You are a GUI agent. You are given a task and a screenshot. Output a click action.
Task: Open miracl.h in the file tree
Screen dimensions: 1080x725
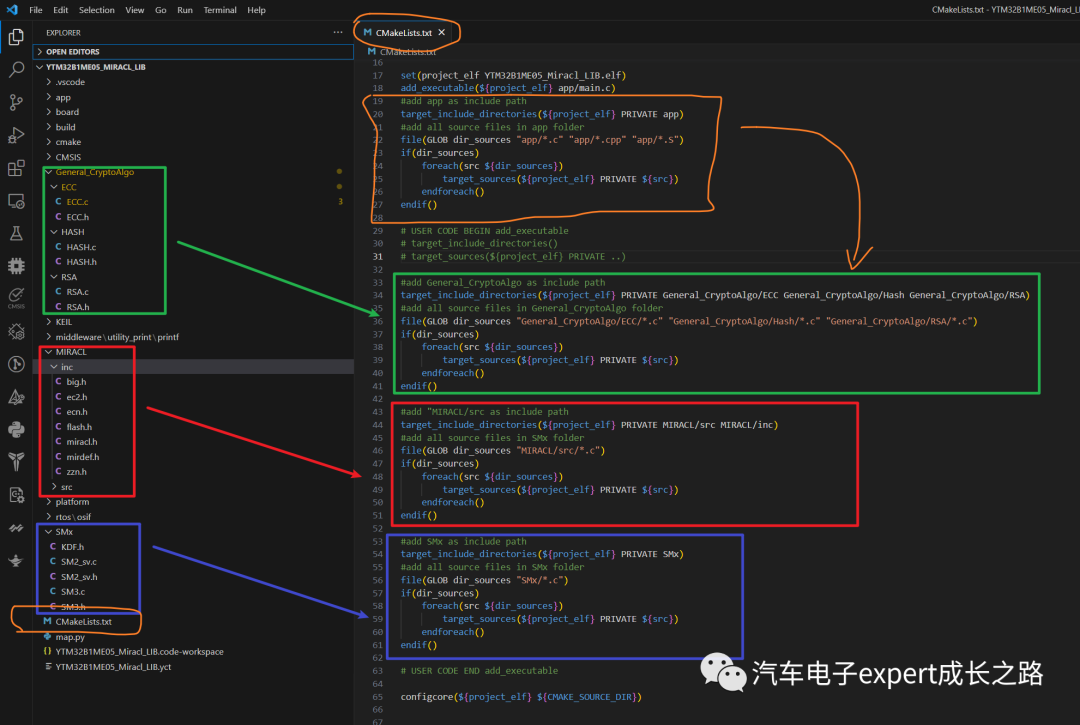pyautogui.click(x=193, y=441)
